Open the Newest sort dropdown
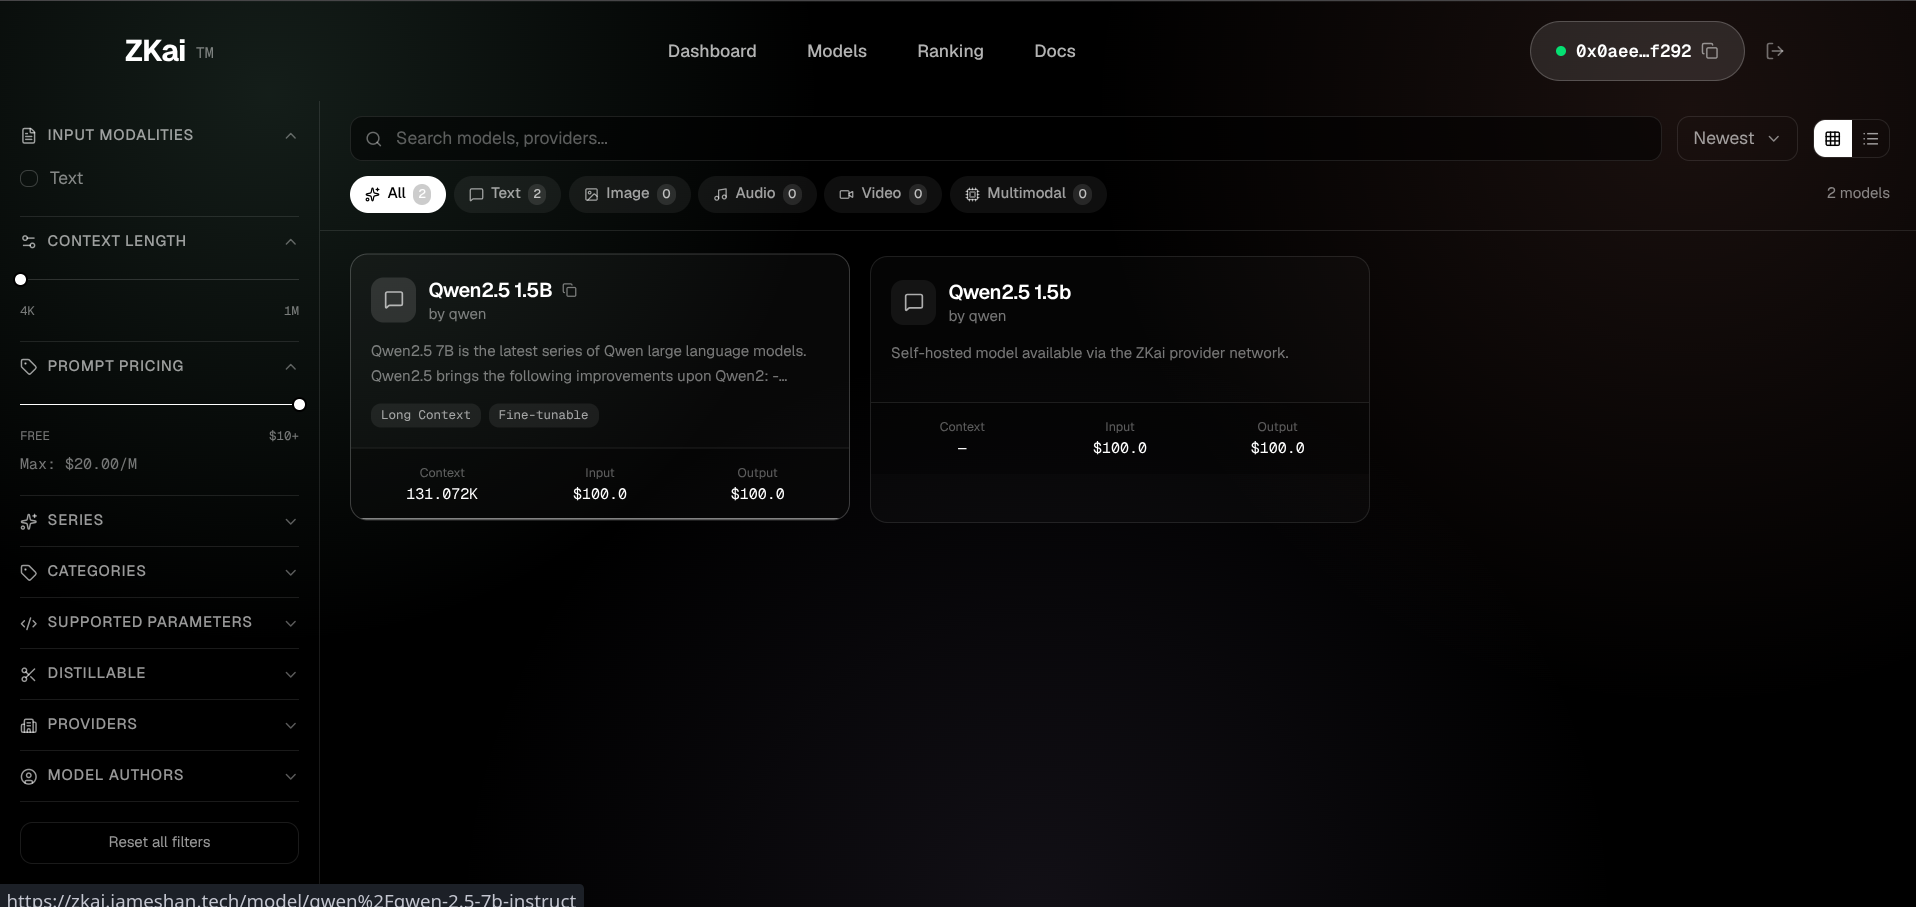The width and height of the screenshot is (1916, 907). point(1737,139)
